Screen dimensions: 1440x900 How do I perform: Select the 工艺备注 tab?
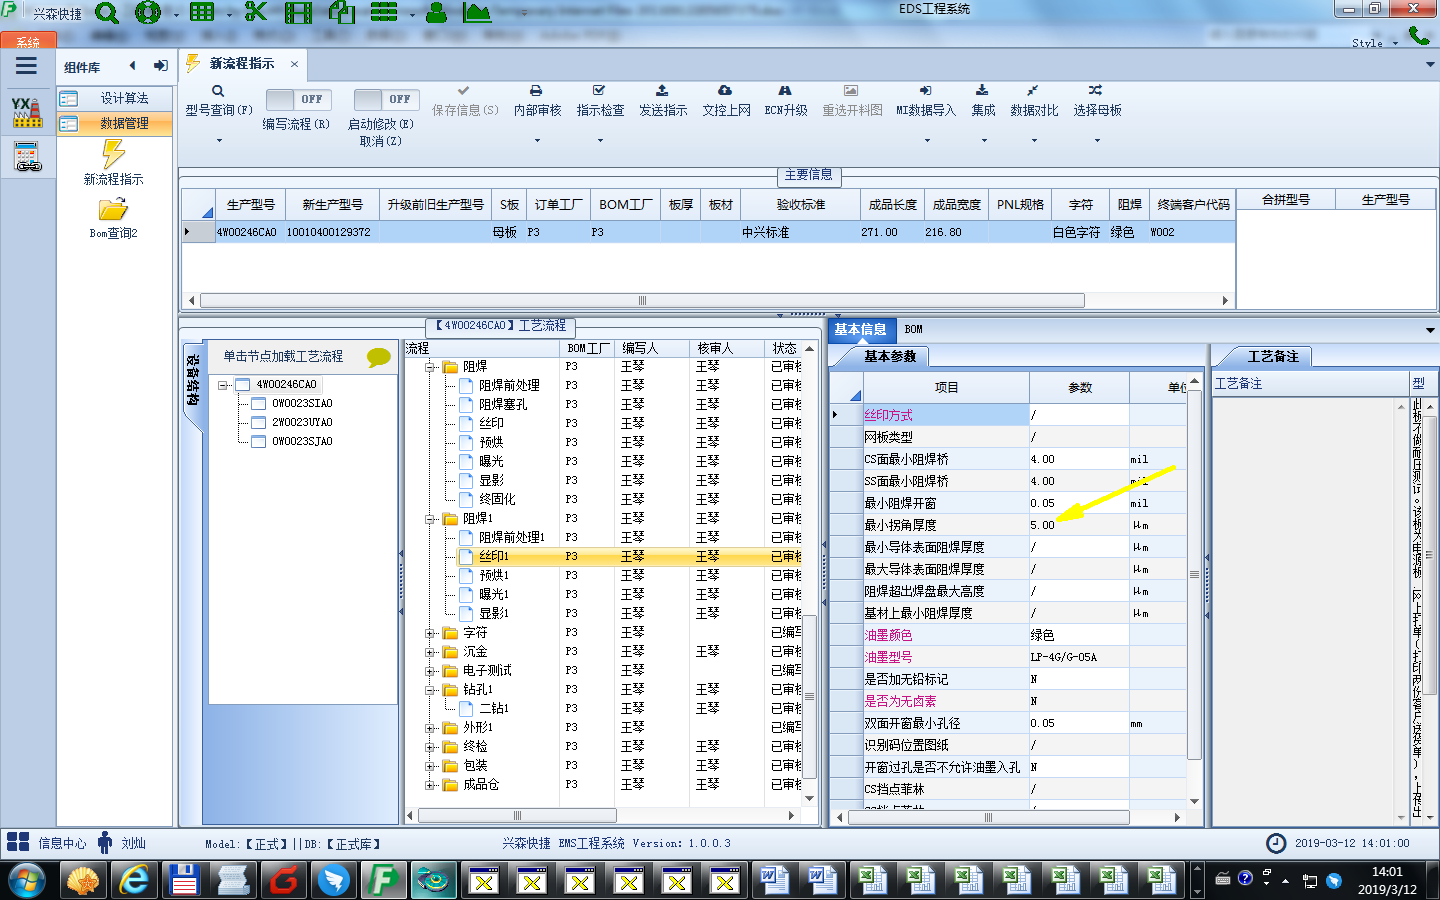(x=1272, y=357)
